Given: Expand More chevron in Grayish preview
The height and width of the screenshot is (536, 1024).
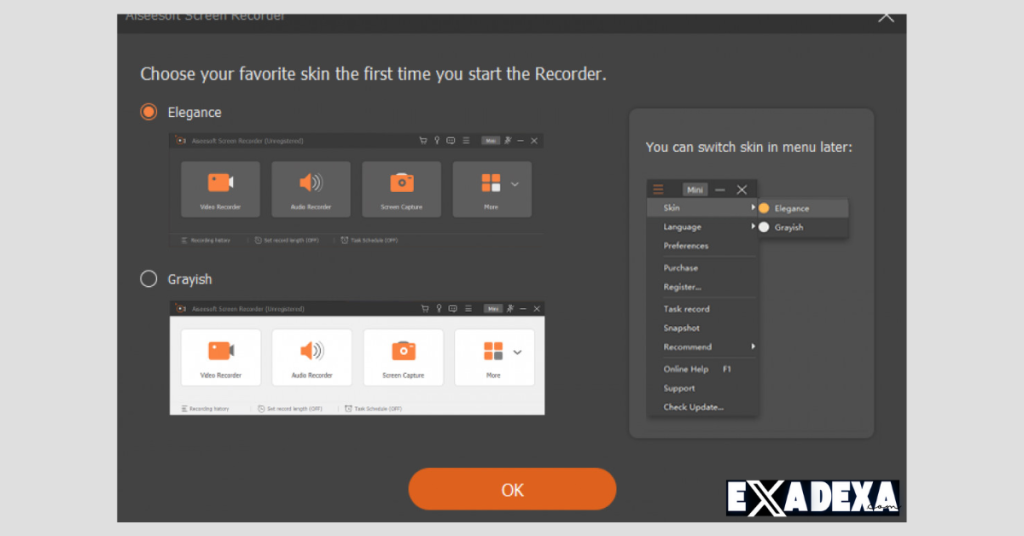Looking at the screenshot, I should pos(517,353).
